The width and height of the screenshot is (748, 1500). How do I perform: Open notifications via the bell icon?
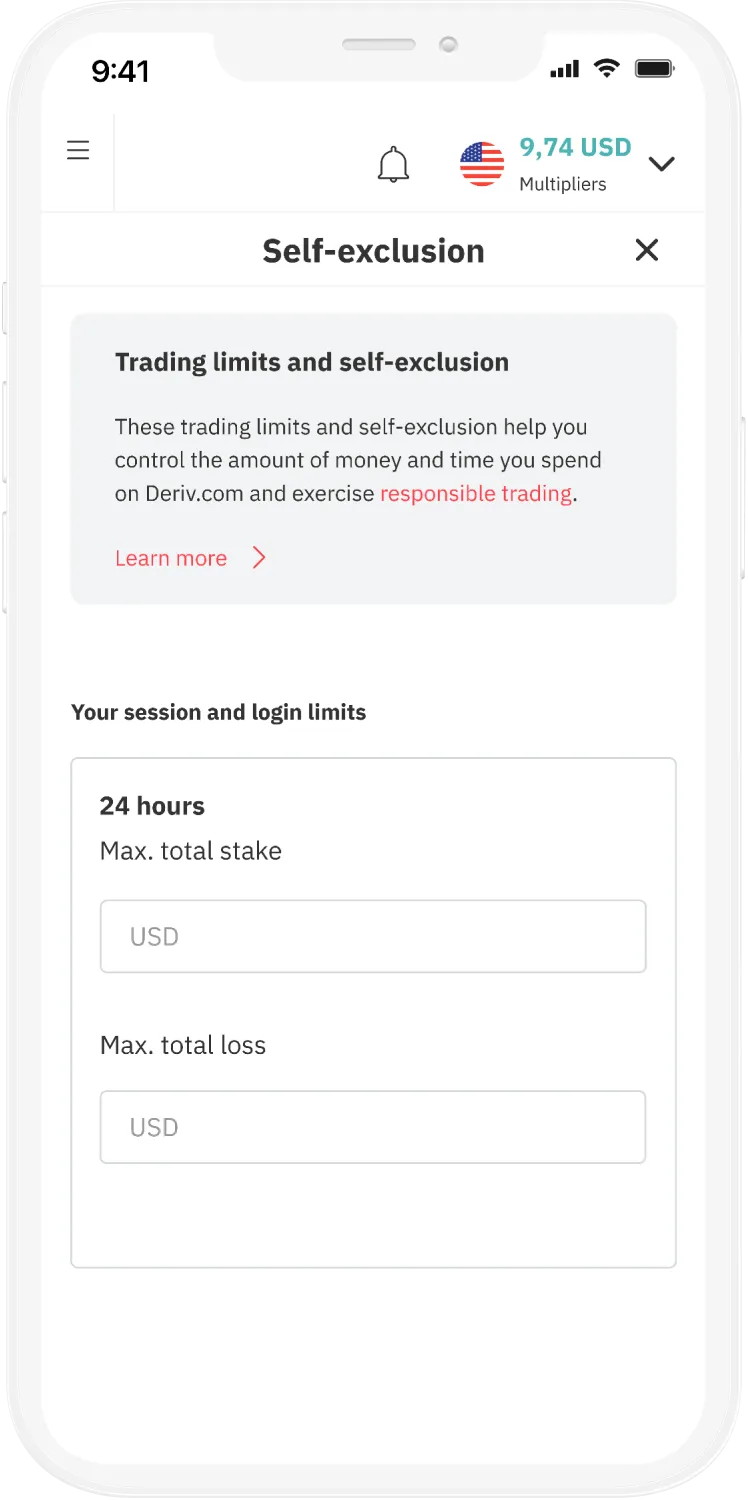coord(393,163)
